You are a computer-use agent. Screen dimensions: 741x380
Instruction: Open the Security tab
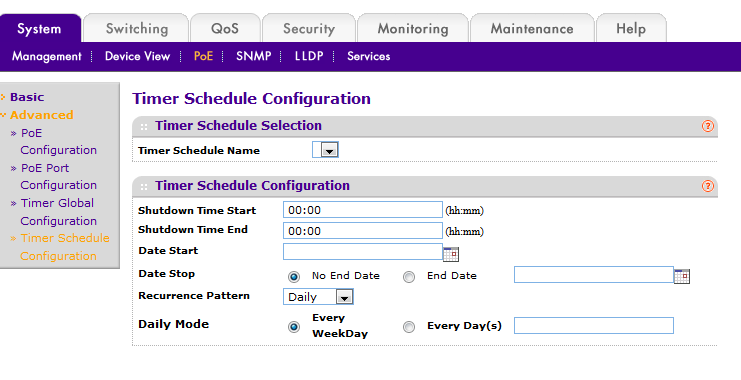point(309,29)
